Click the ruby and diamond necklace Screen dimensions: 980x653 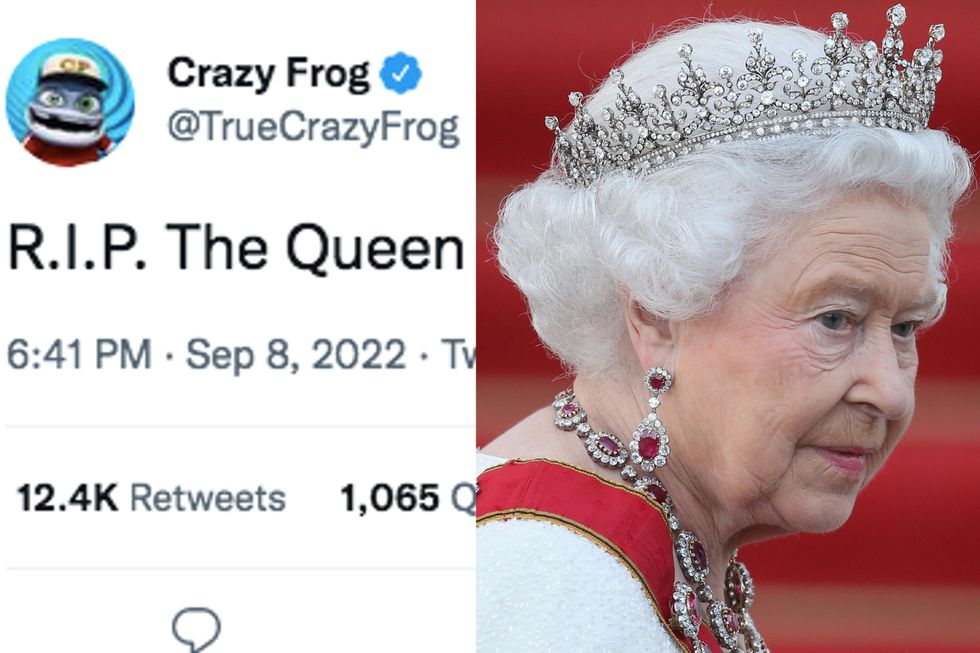(690, 540)
